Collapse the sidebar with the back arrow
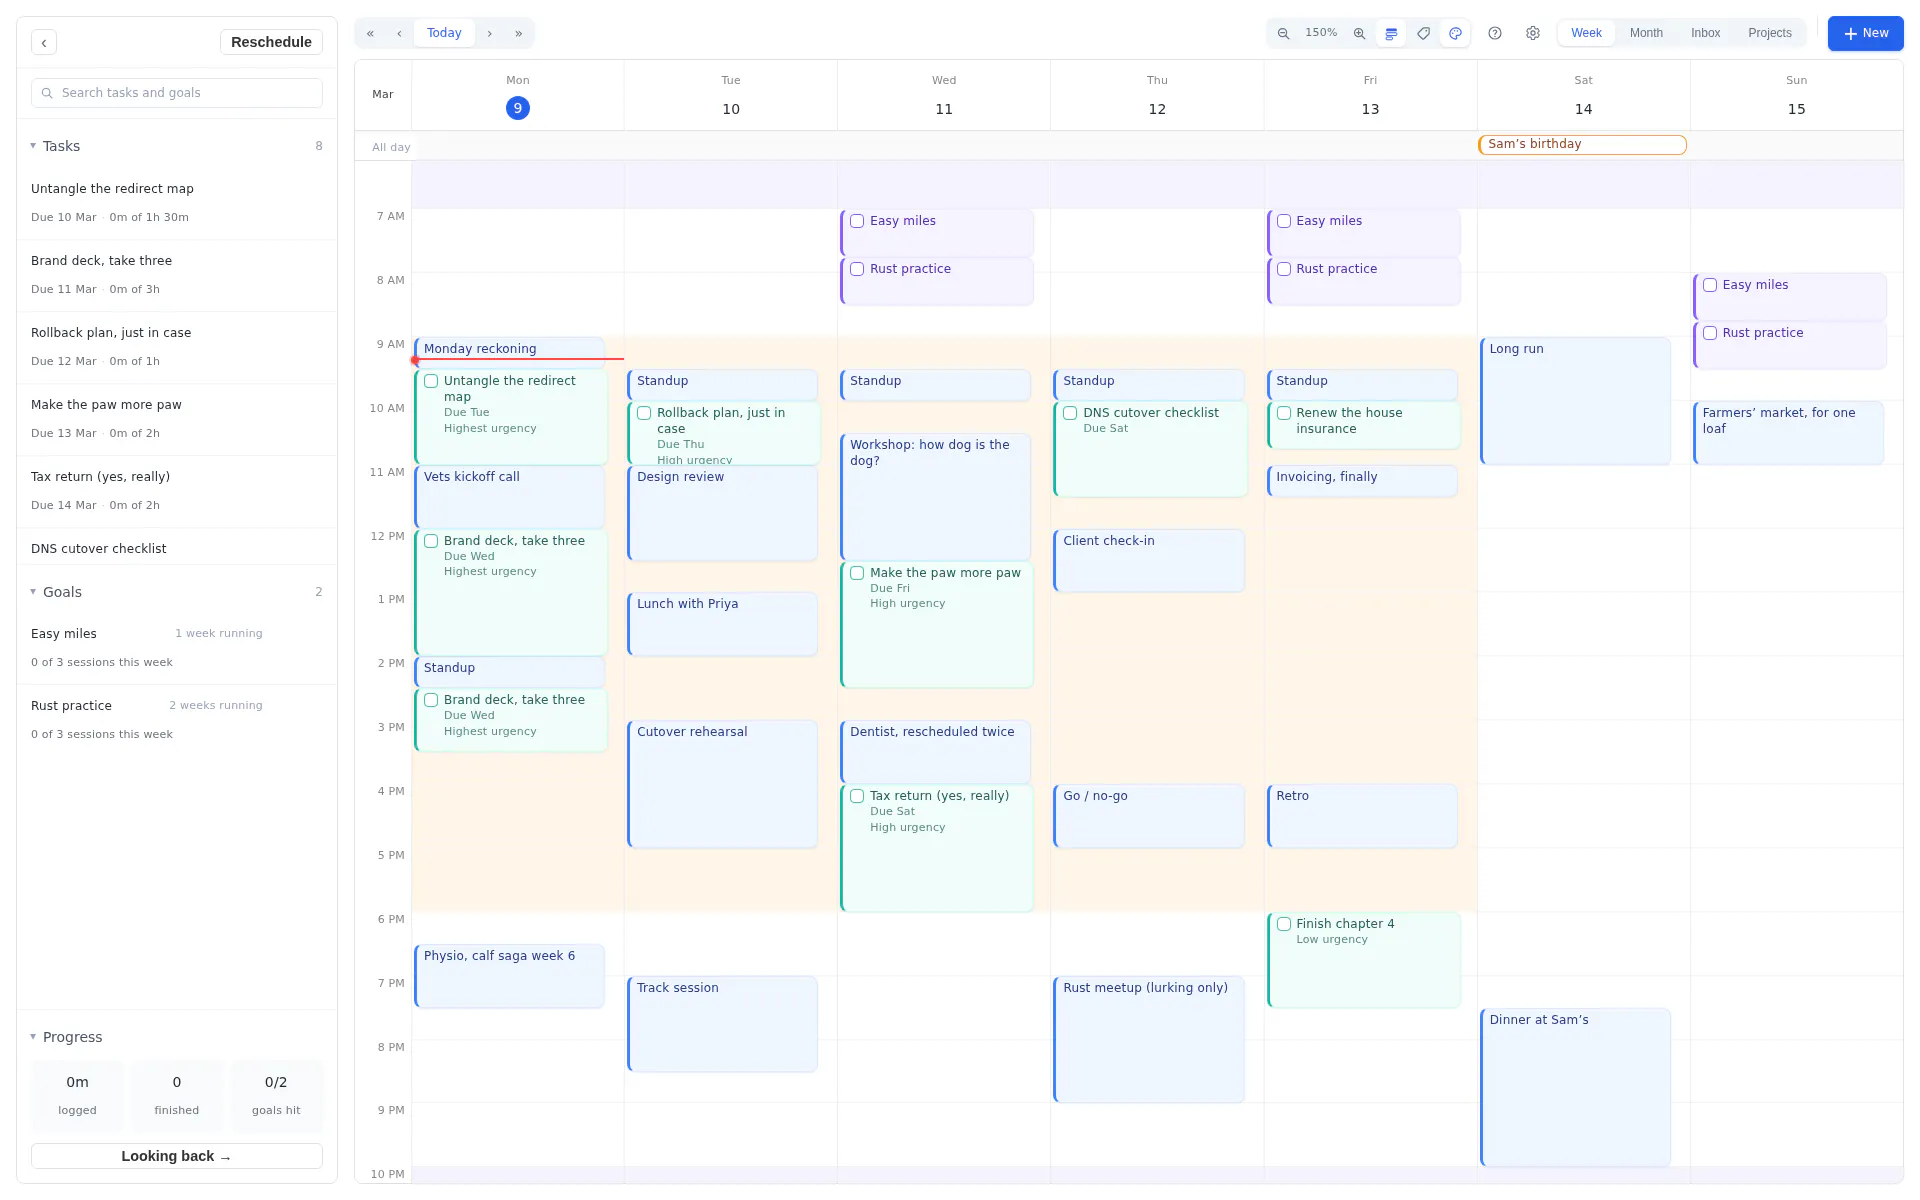The width and height of the screenshot is (1920, 1200). click(44, 42)
